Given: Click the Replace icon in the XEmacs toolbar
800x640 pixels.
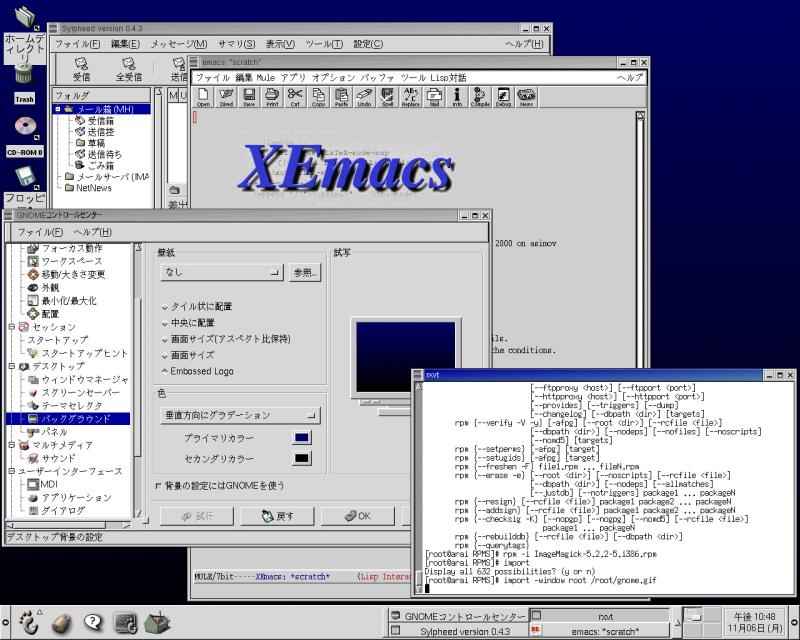Looking at the screenshot, I should 411,96.
